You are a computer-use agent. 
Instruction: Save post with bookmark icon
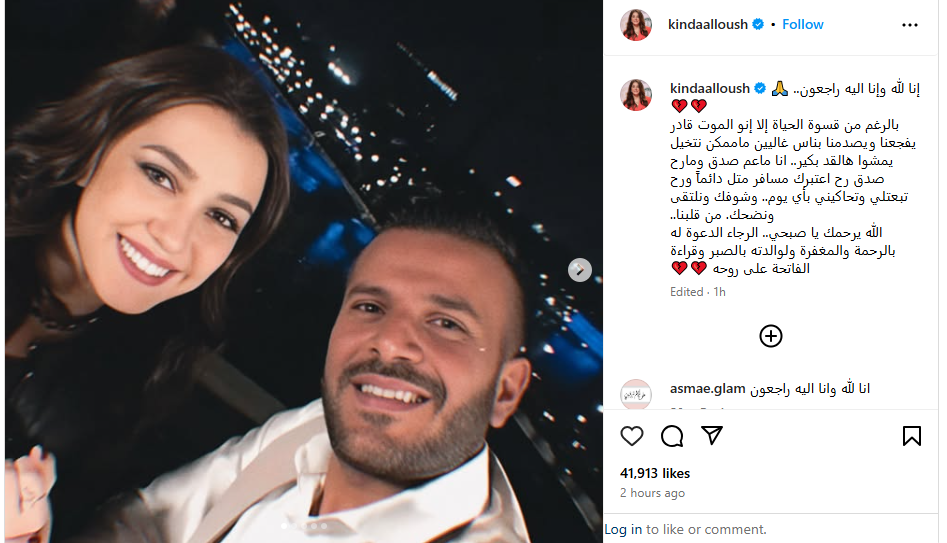911,436
